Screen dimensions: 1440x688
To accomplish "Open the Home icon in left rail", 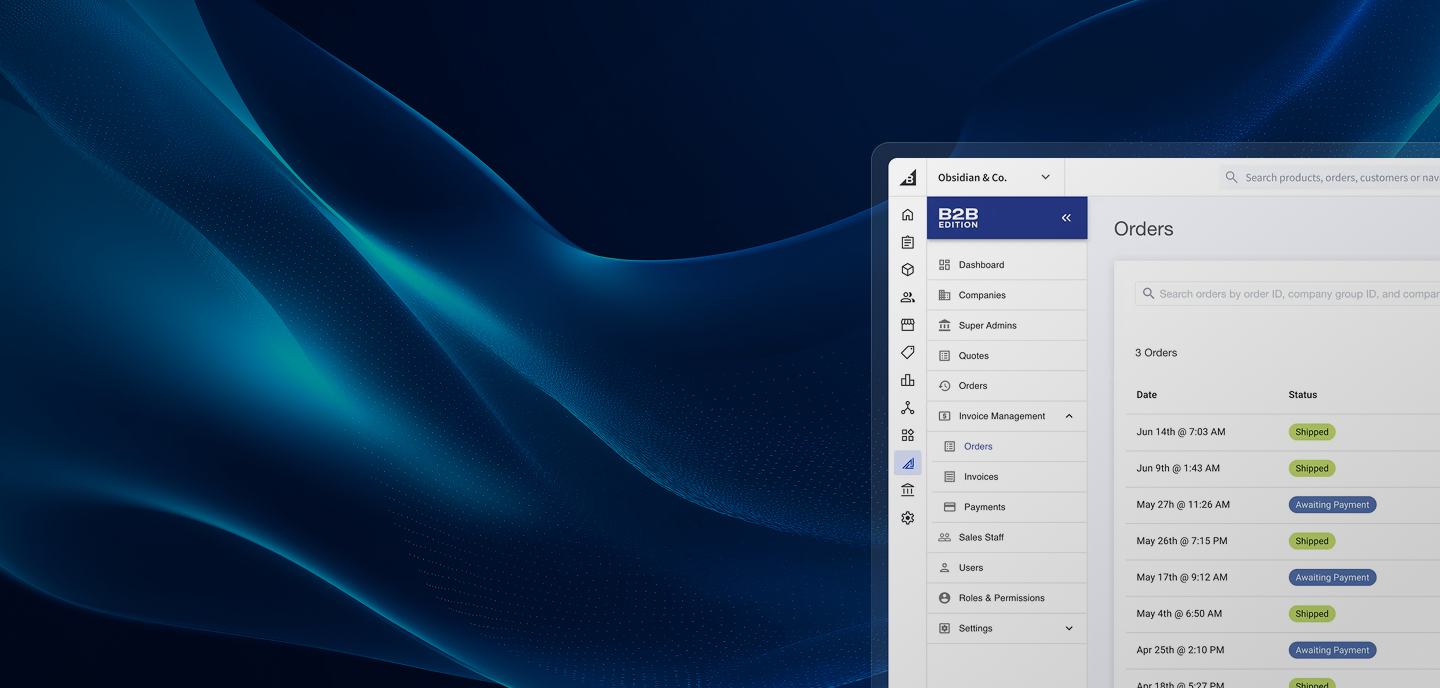I will (x=907, y=214).
